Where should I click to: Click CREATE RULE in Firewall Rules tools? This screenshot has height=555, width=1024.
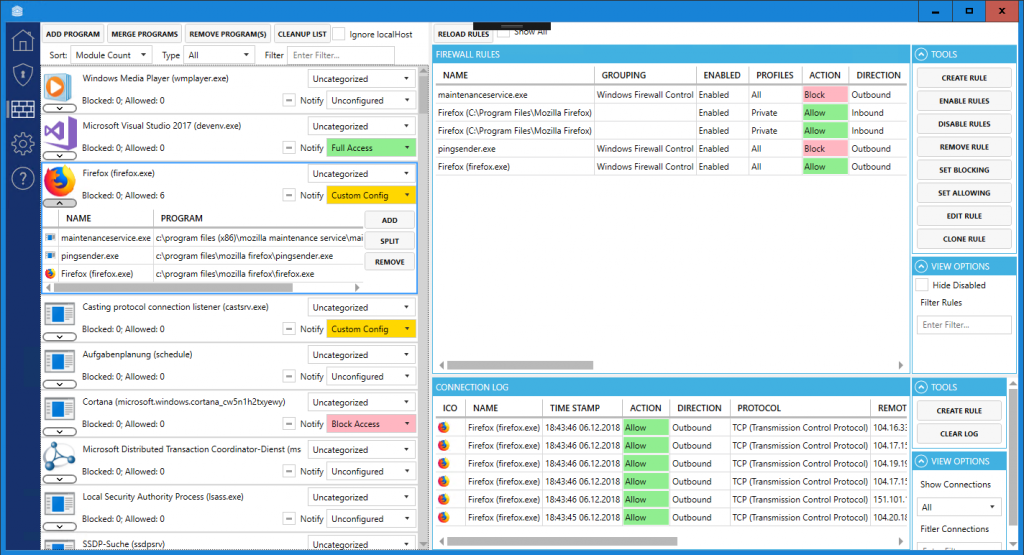click(964, 78)
